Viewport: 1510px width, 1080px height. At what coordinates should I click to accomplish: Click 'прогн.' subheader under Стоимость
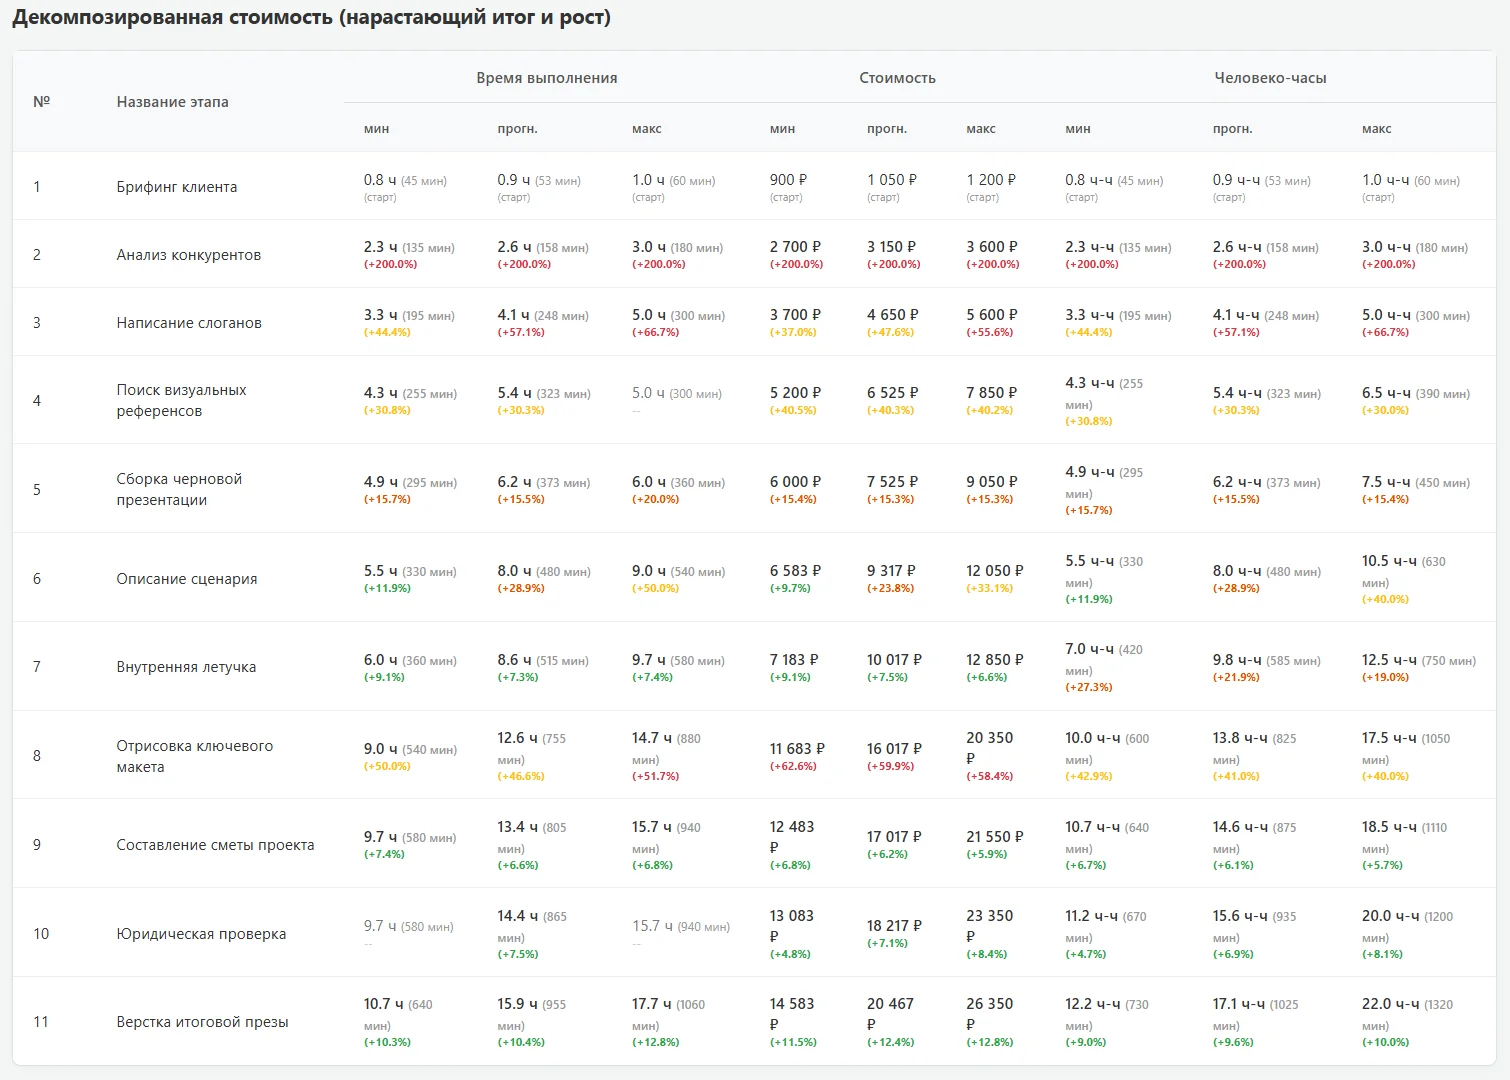point(886,129)
